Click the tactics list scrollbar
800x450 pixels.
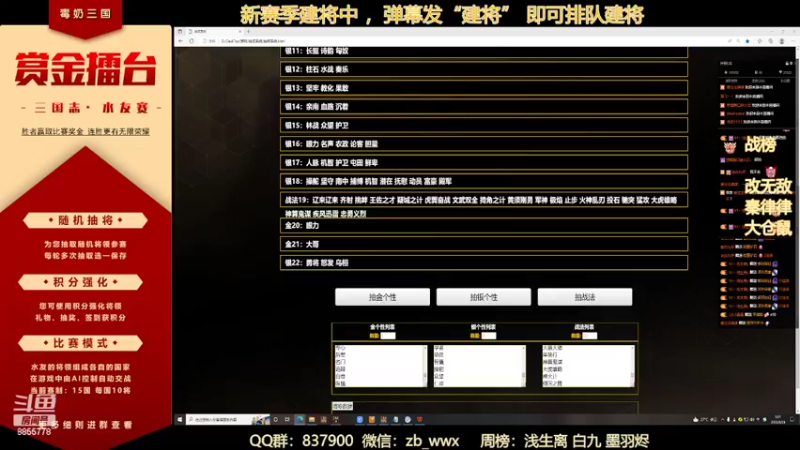click(633, 366)
